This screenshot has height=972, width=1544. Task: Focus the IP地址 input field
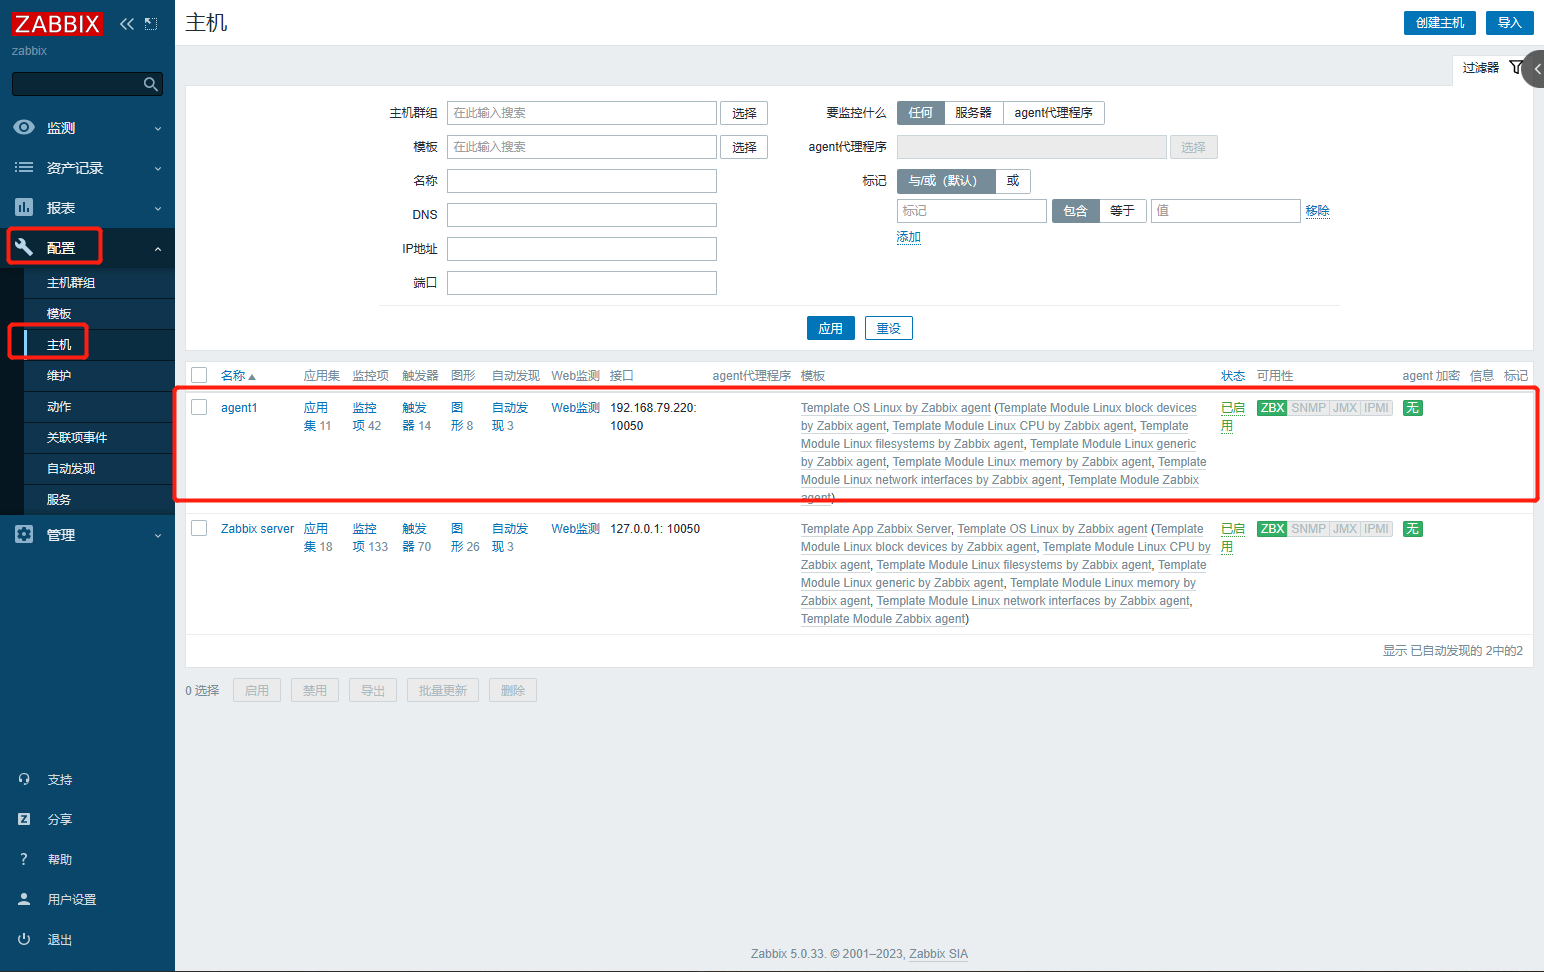[x=582, y=249]
